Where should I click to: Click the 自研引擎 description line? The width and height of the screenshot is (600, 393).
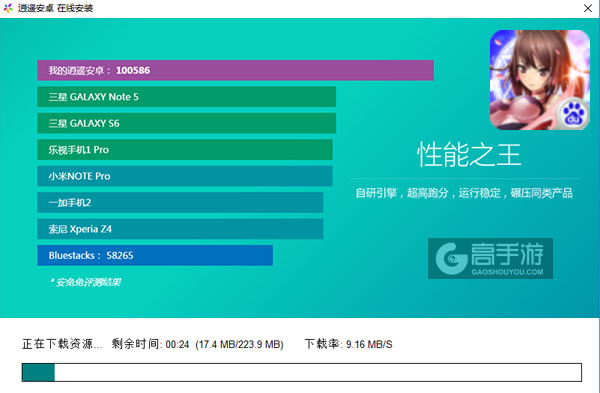click(x=464, y=193)
